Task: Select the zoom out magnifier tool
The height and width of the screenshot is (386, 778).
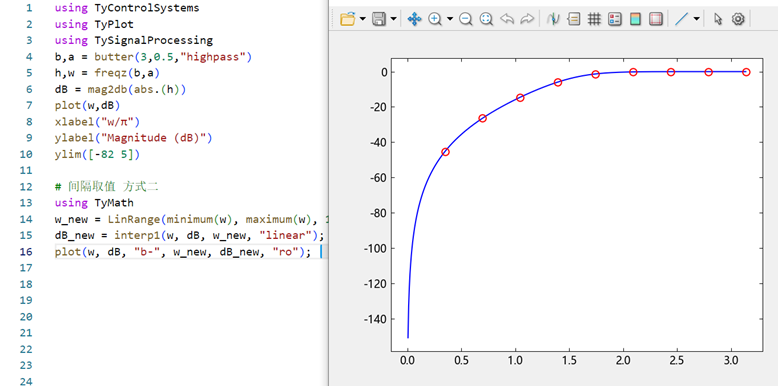Action: (465, 19)
